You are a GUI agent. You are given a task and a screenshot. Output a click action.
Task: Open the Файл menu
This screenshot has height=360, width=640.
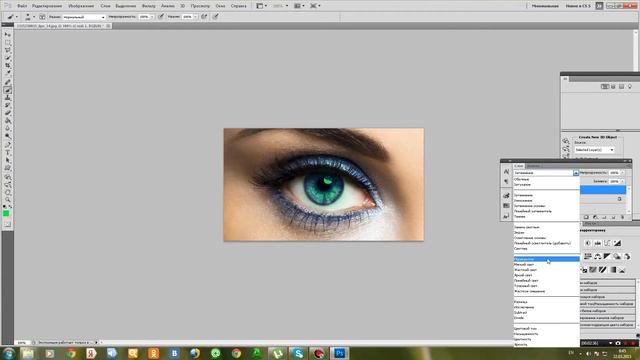(x=22, y=6)
